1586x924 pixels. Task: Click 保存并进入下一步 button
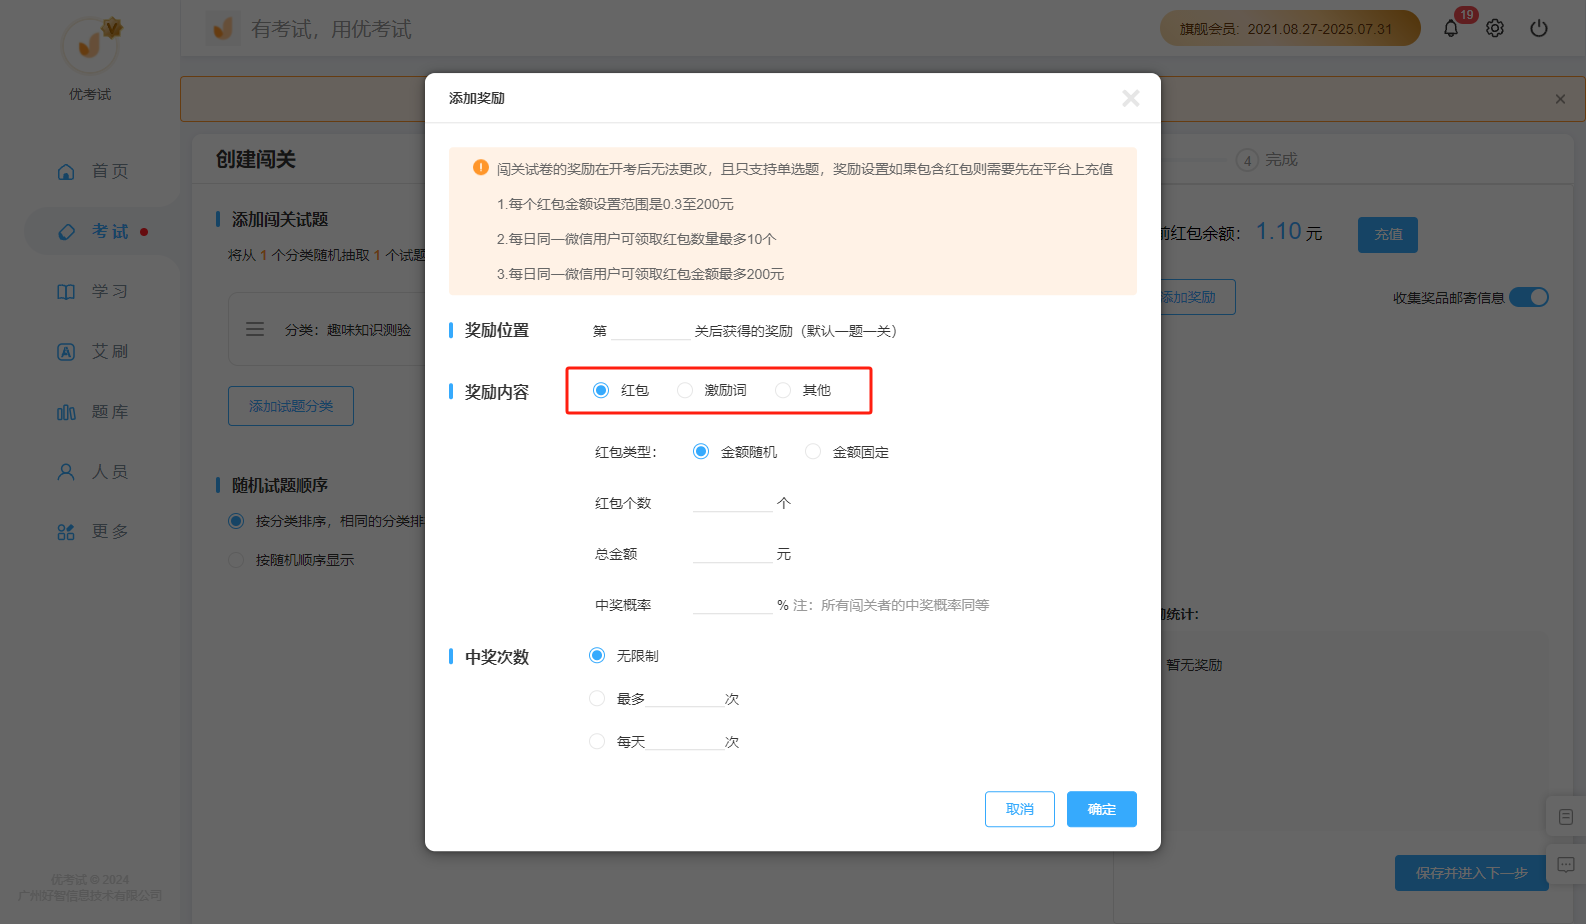[1471, 873]
